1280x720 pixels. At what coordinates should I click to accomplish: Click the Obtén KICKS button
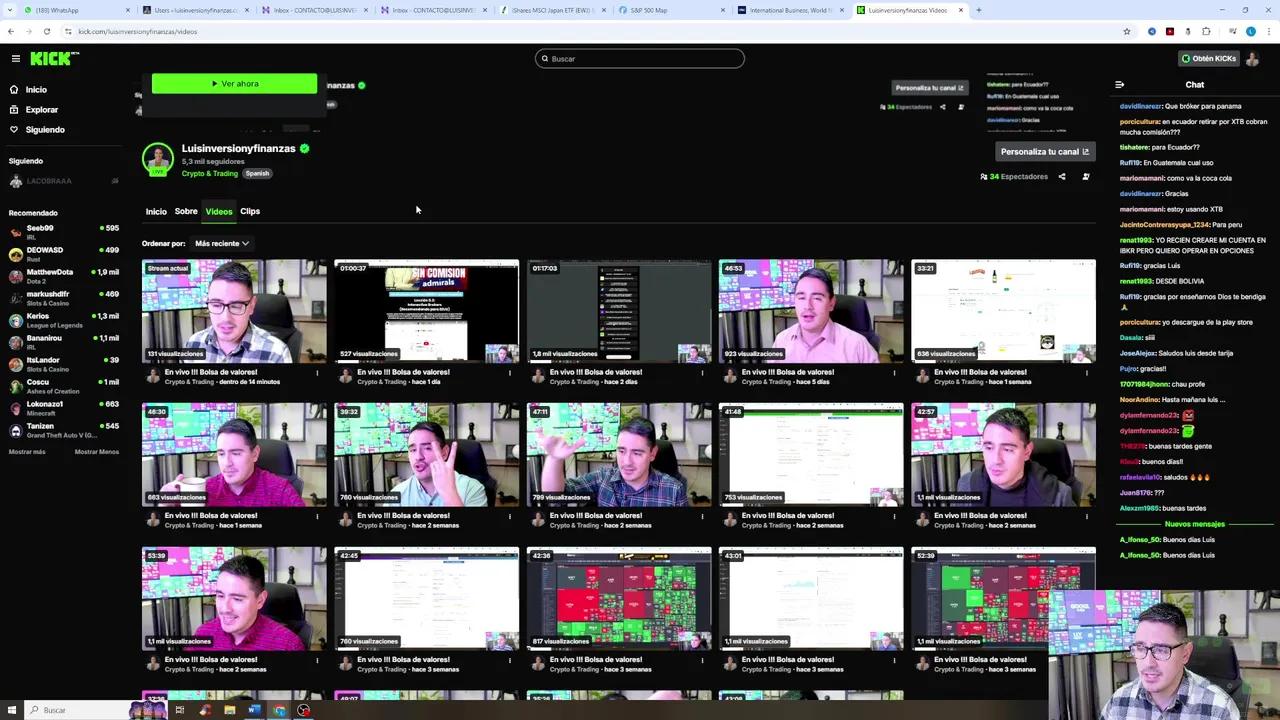(1211, 58)
